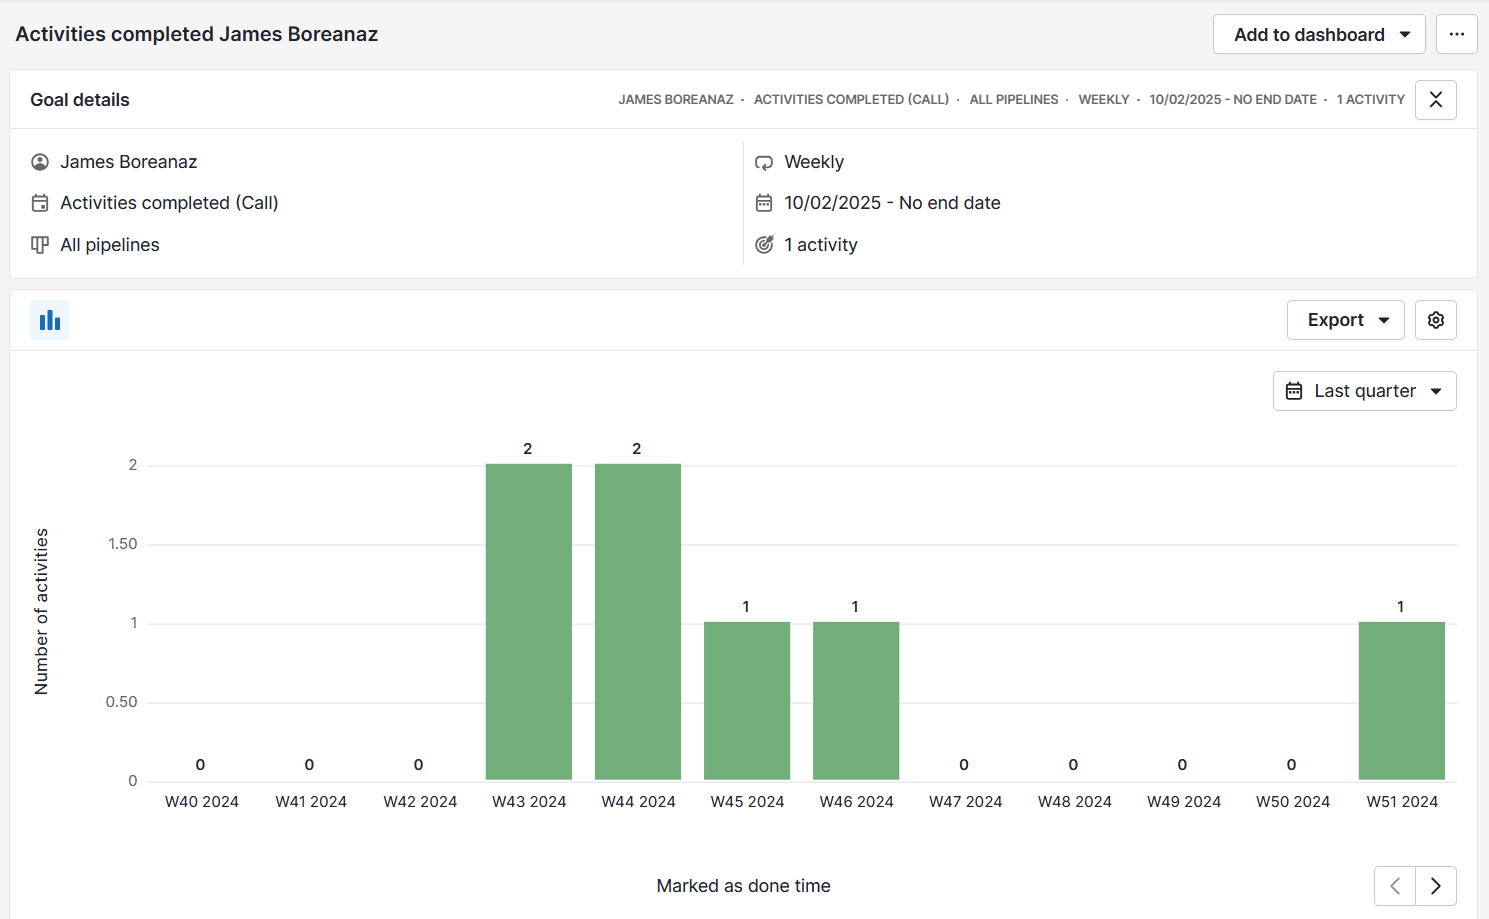The height and width of the screenshot is (919, 1489).
Task: Select the bar chart view icon
Action: 50,319
